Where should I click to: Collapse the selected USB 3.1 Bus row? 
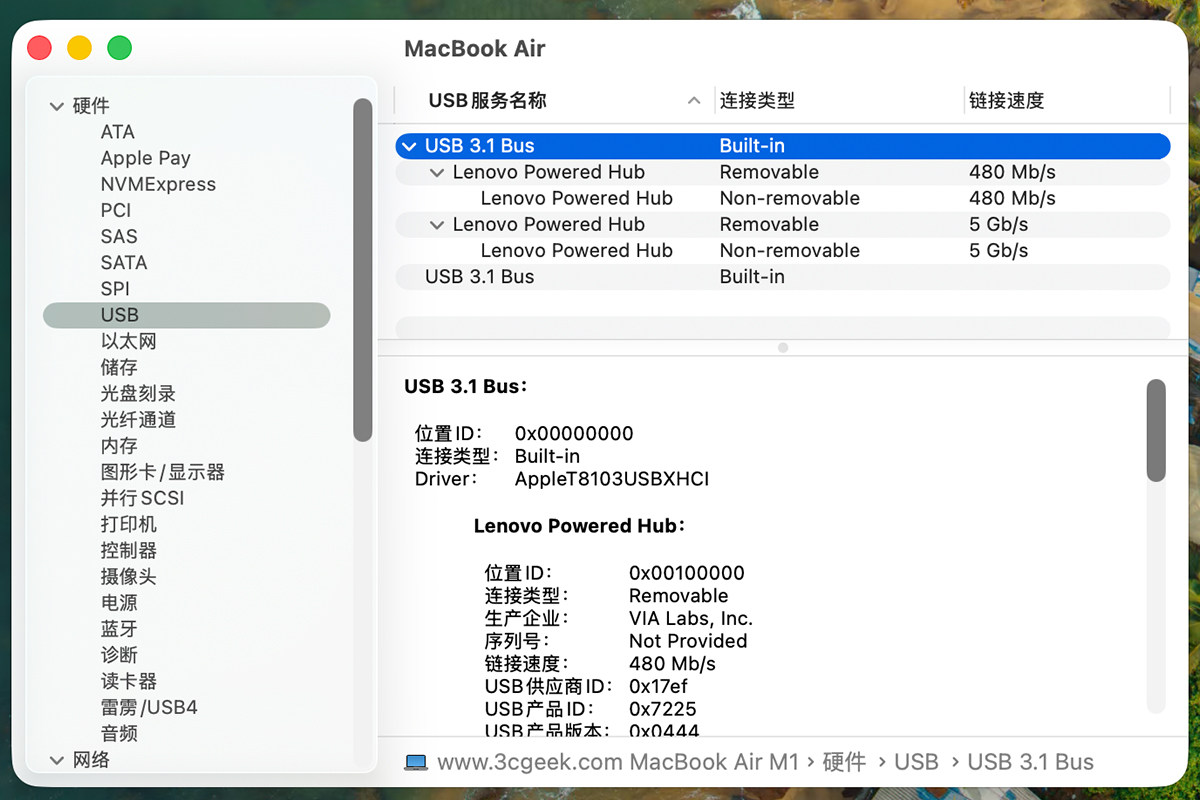pos(408,146)
